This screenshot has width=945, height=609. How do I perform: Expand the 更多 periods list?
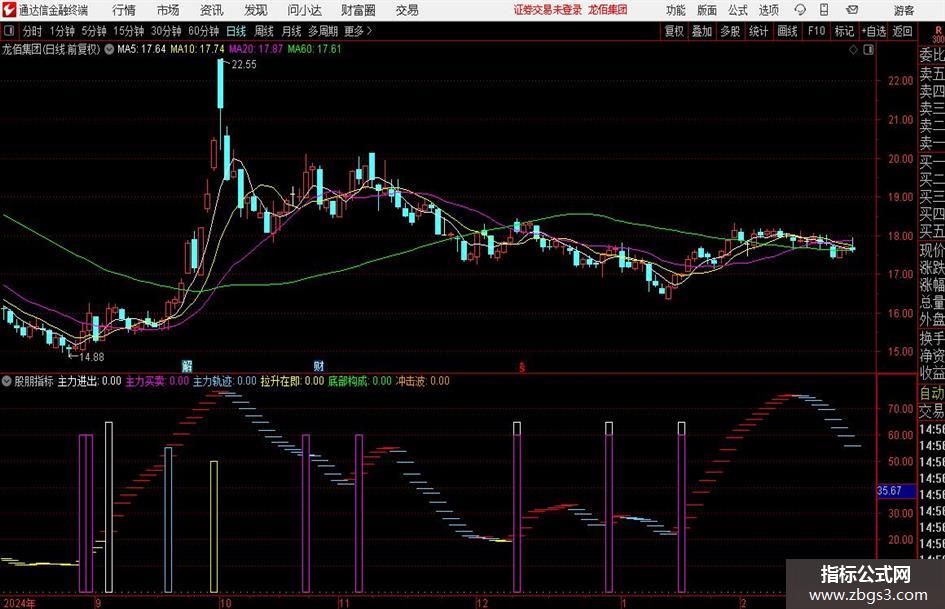[x=358, y=31]
